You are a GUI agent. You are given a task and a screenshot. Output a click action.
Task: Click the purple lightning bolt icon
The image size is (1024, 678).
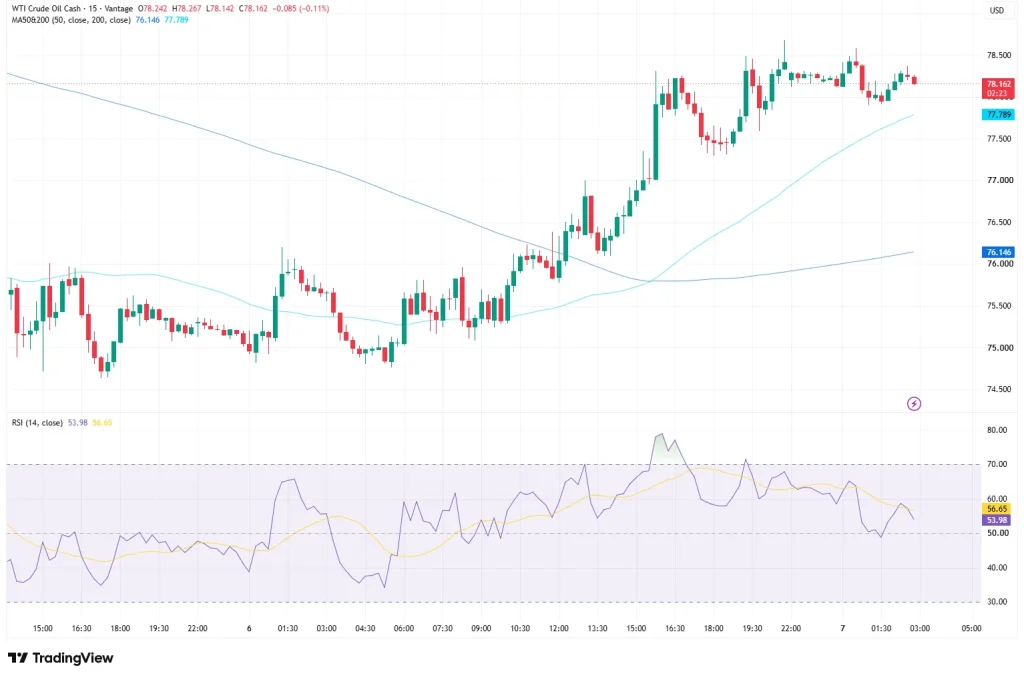[x=914, y=404]
